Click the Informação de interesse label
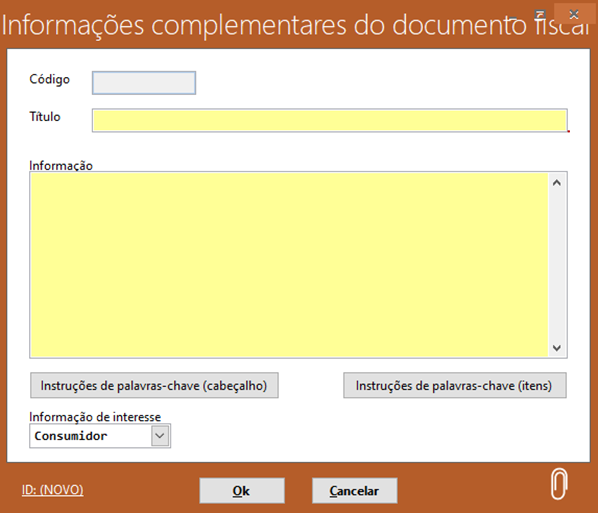Image resolution: width=598 pixels, height=513 pixels. pos(95,417)
